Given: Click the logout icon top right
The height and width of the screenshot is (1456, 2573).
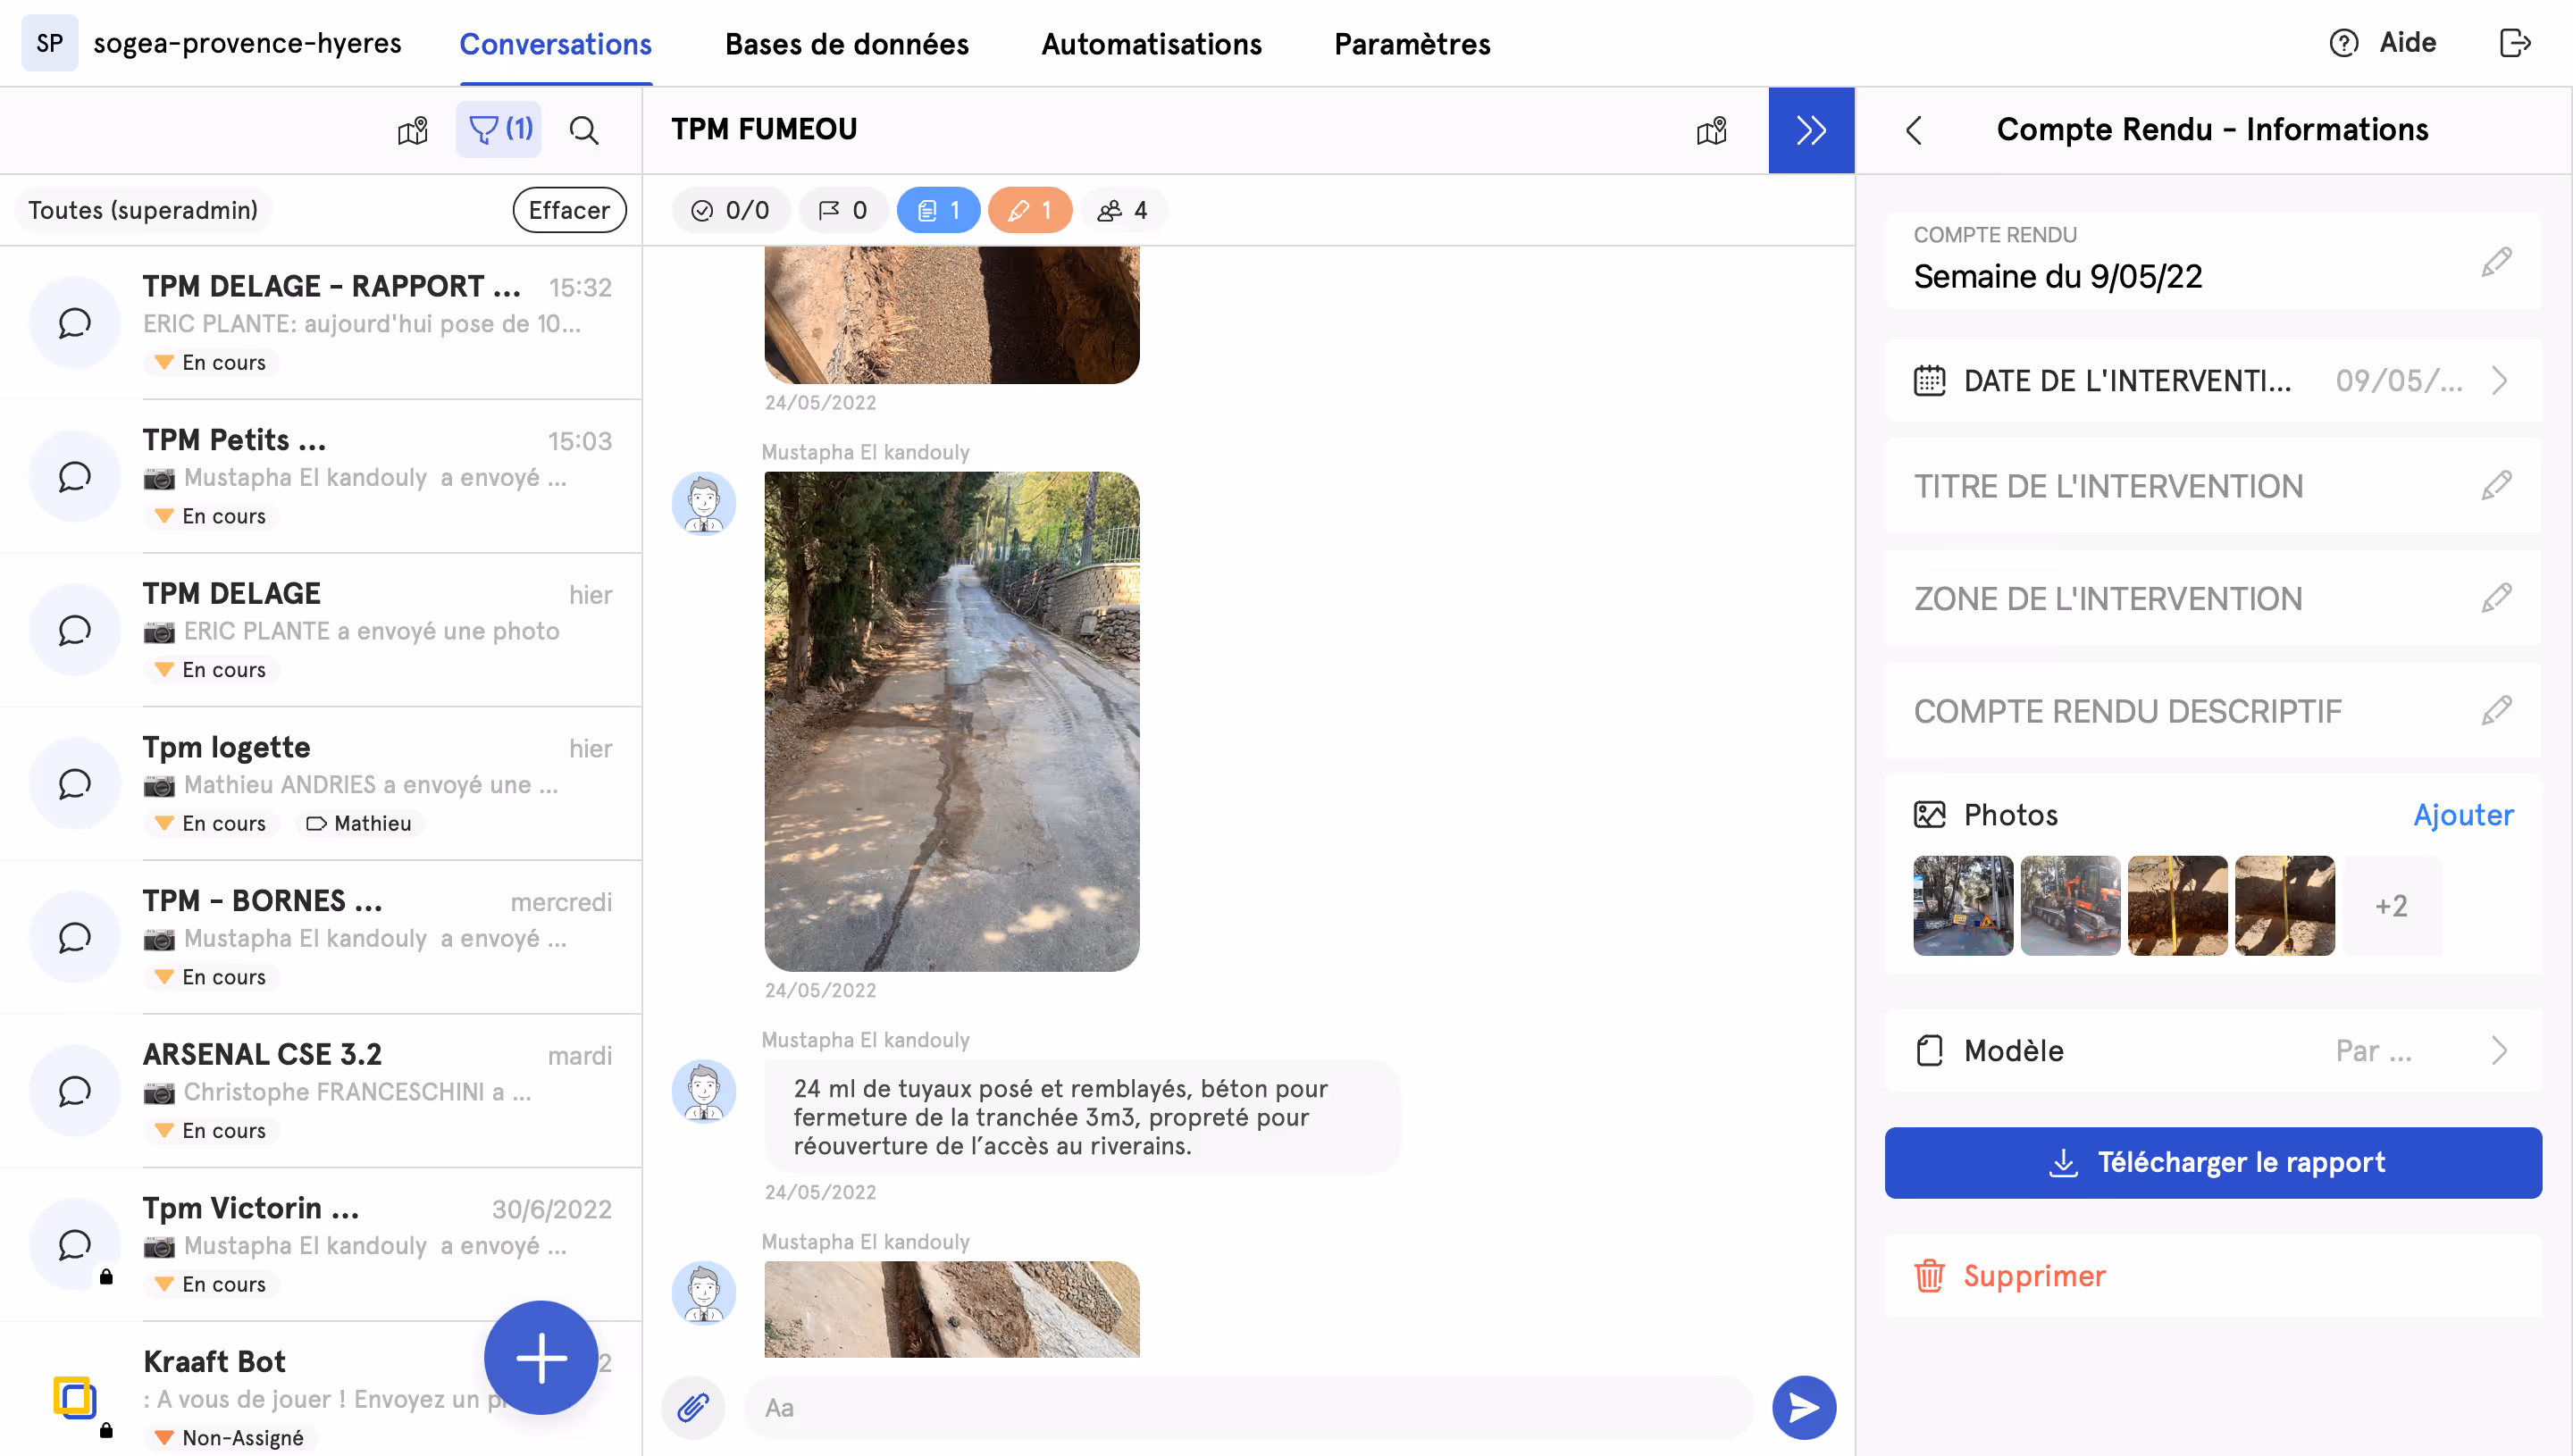Looking at the screenshot, I should click(2514, 43).
